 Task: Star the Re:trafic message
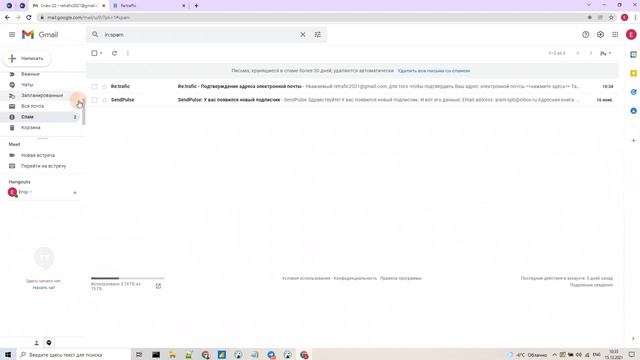104,87
